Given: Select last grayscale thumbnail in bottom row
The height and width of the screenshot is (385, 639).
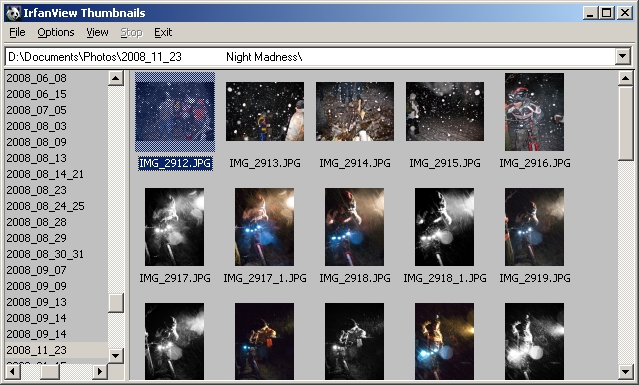Looking at the screenshot, I should pyautogui.click(x=534, y=341).
